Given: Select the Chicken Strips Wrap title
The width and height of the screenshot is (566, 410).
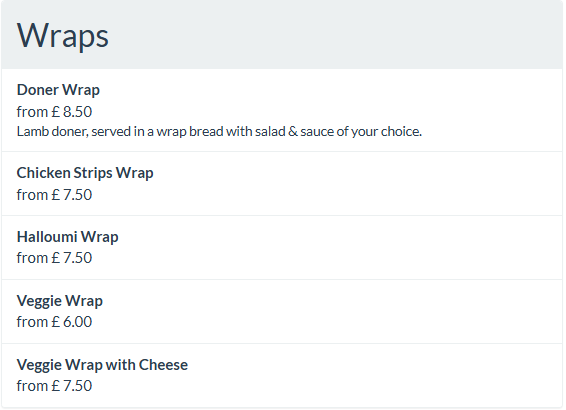Looking at the screenshot, I should (85, 173).
